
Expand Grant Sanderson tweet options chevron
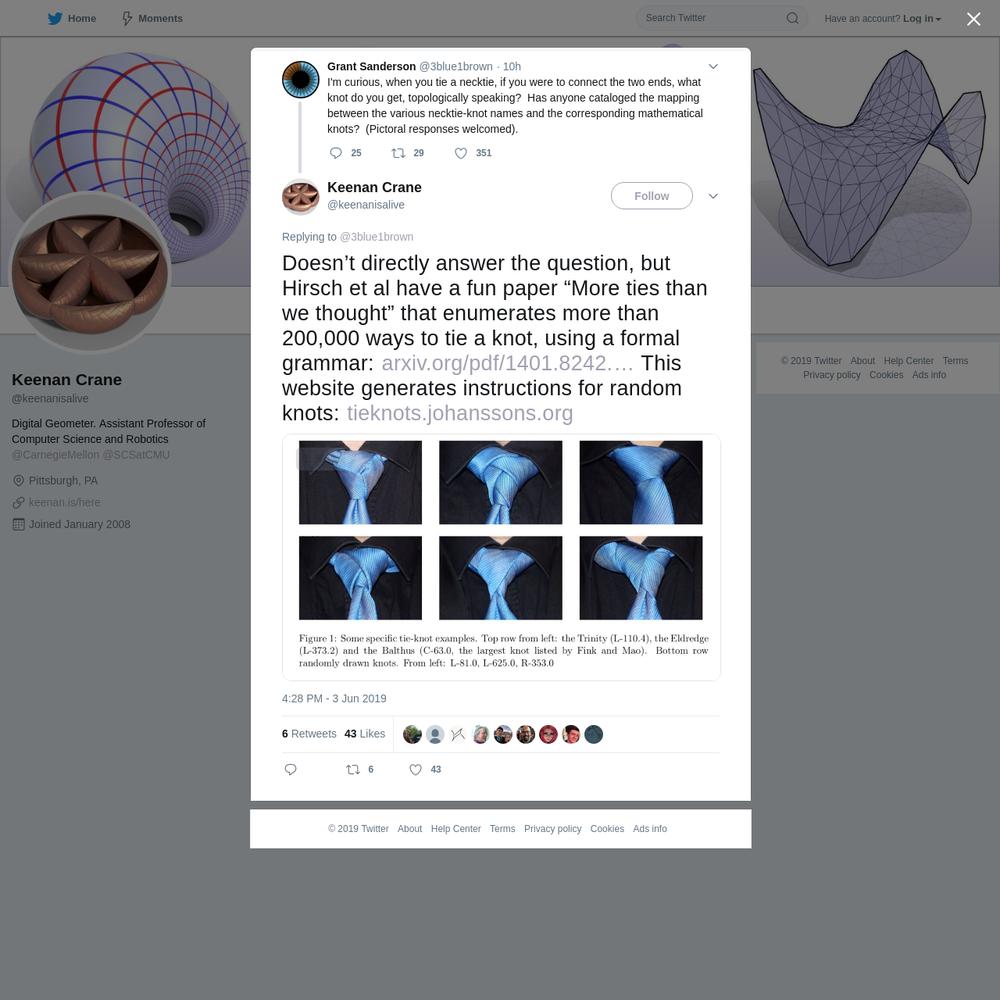pyautogui.click(x=713, y=66)
